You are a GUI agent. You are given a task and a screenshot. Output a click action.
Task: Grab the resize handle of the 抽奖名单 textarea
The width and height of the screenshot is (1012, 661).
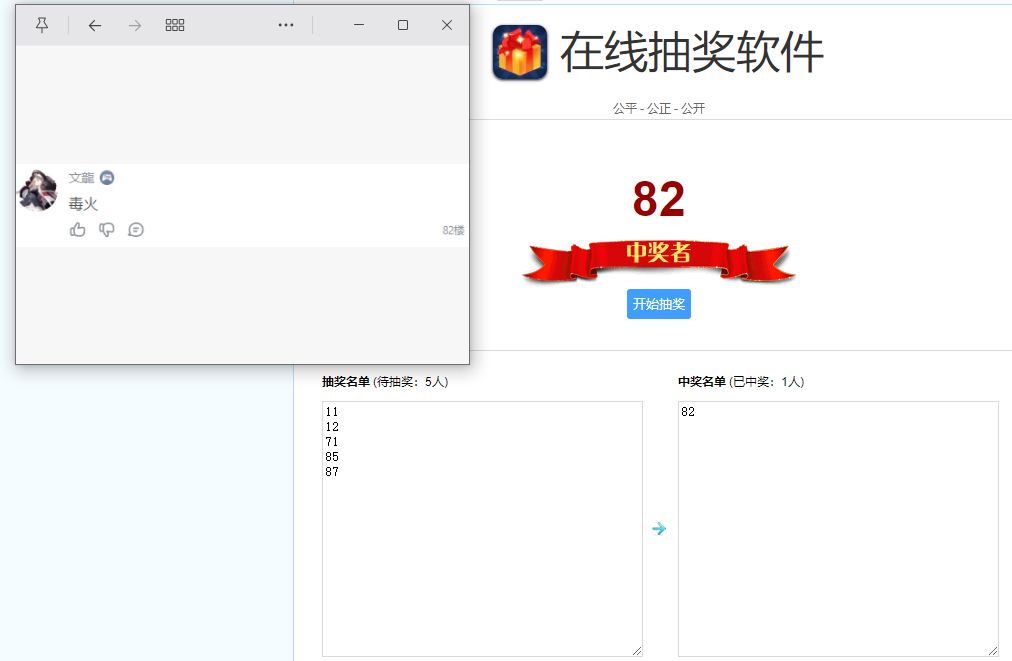637,651
